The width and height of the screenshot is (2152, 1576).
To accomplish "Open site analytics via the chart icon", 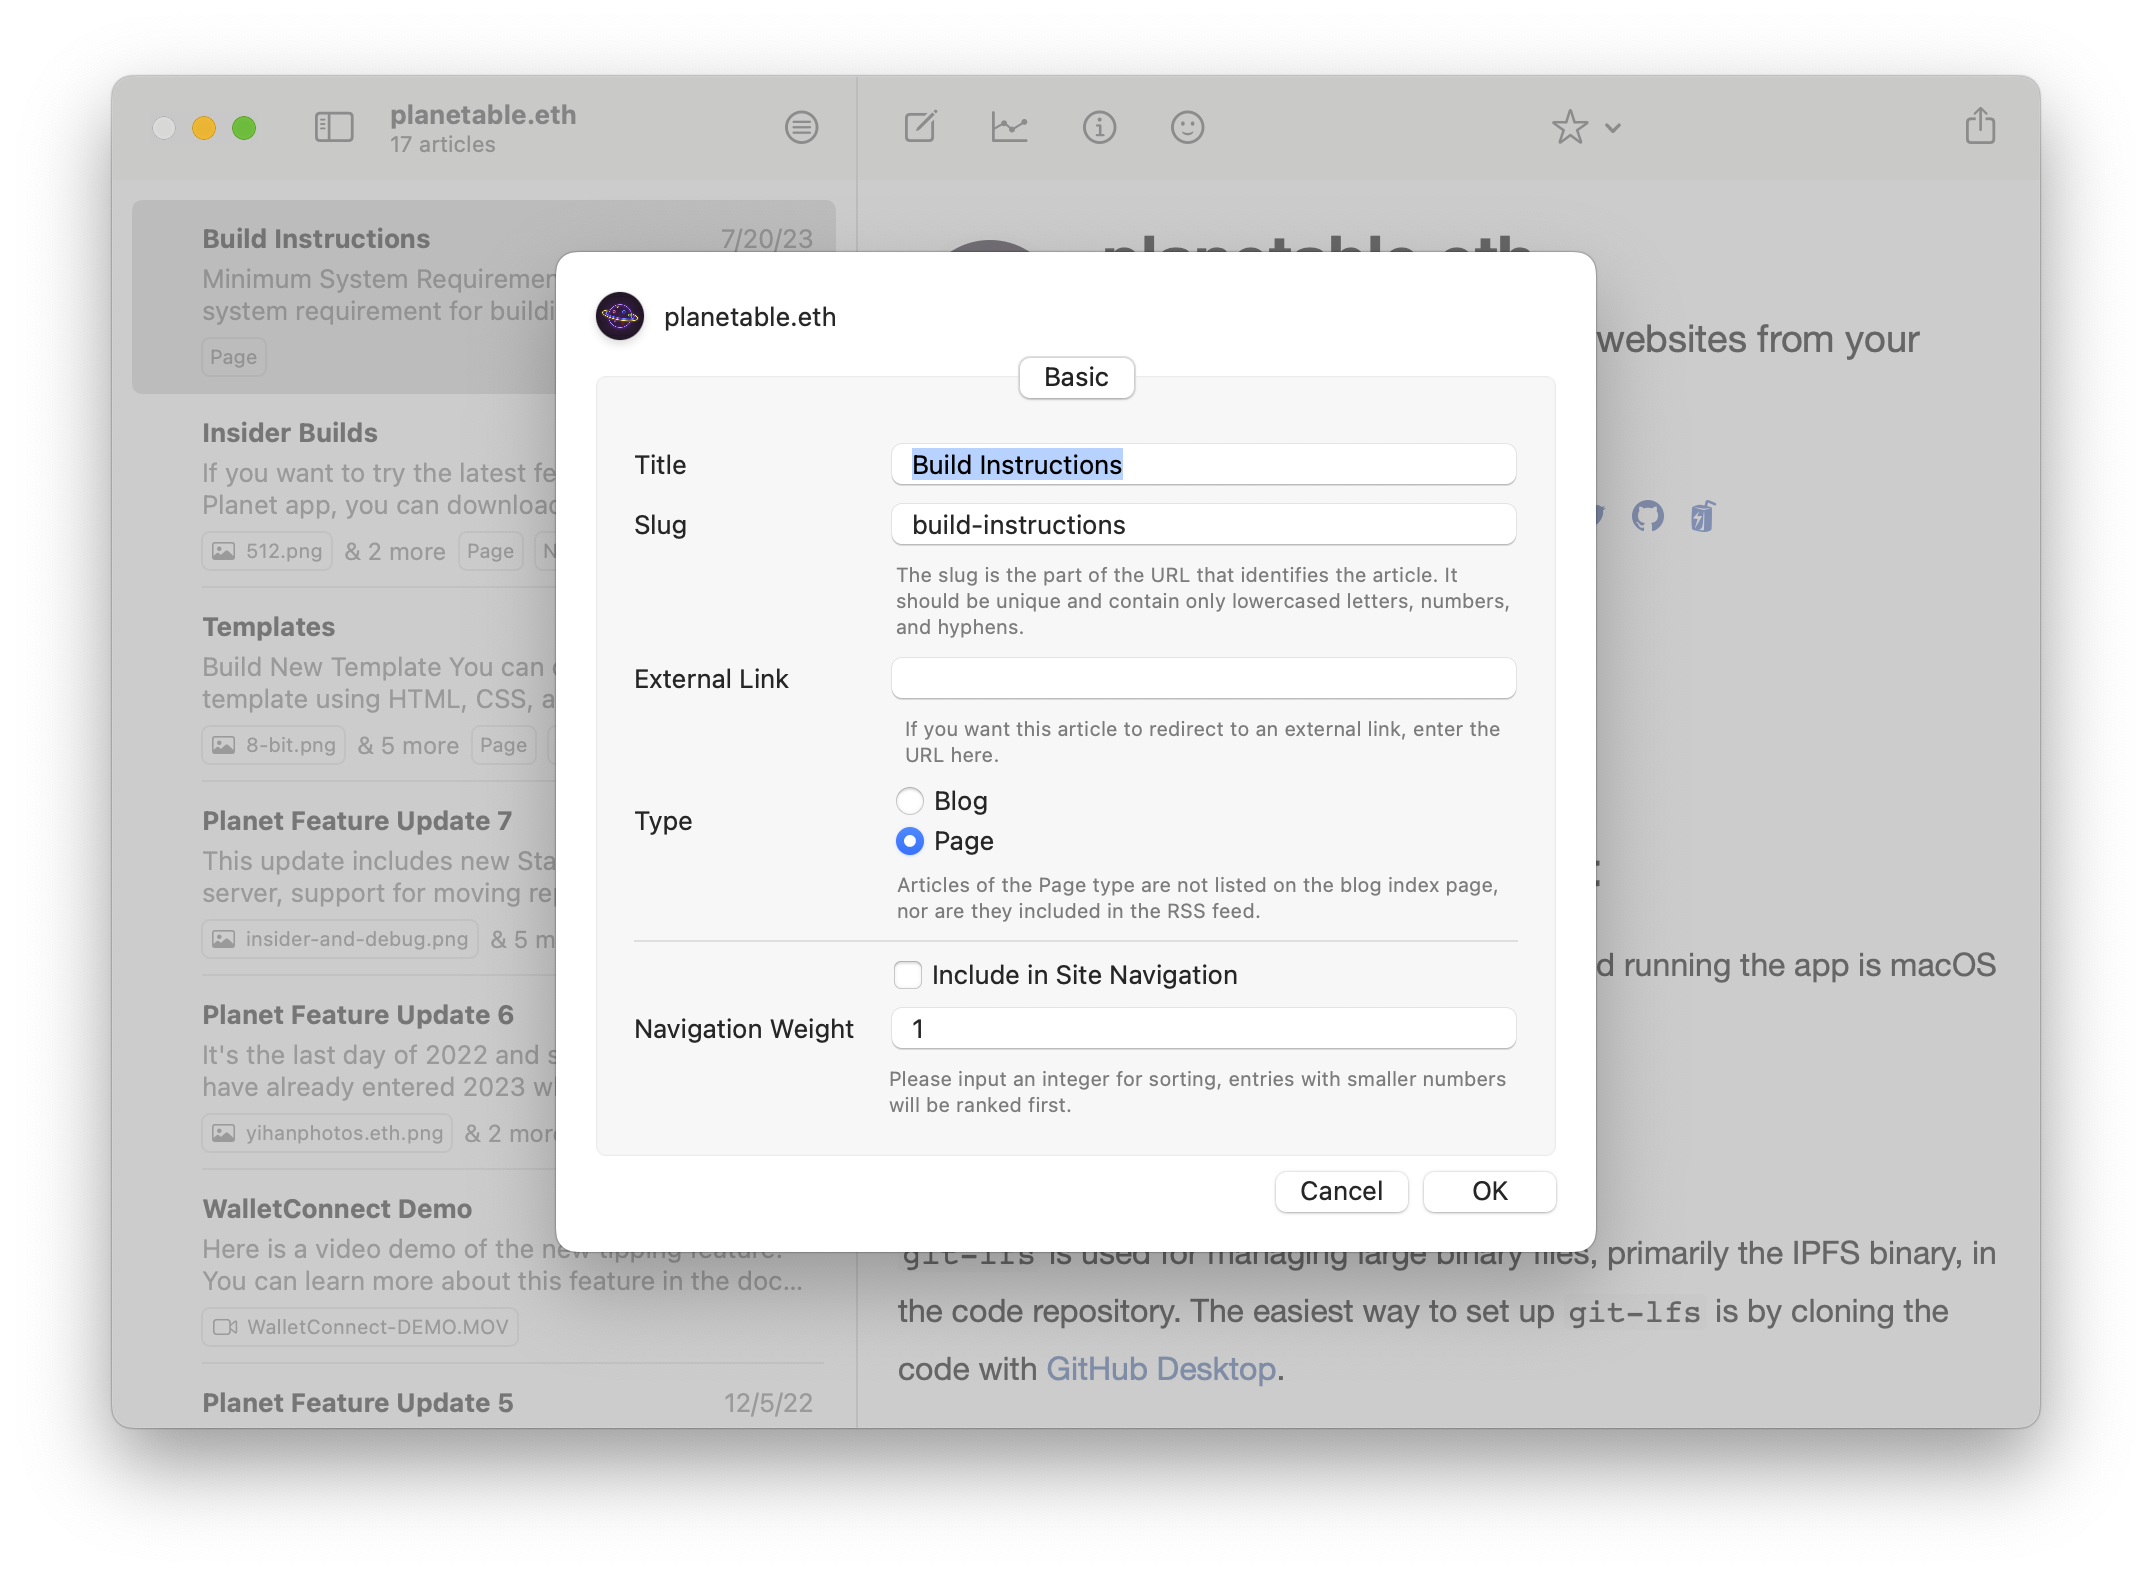I will 1011,127.
